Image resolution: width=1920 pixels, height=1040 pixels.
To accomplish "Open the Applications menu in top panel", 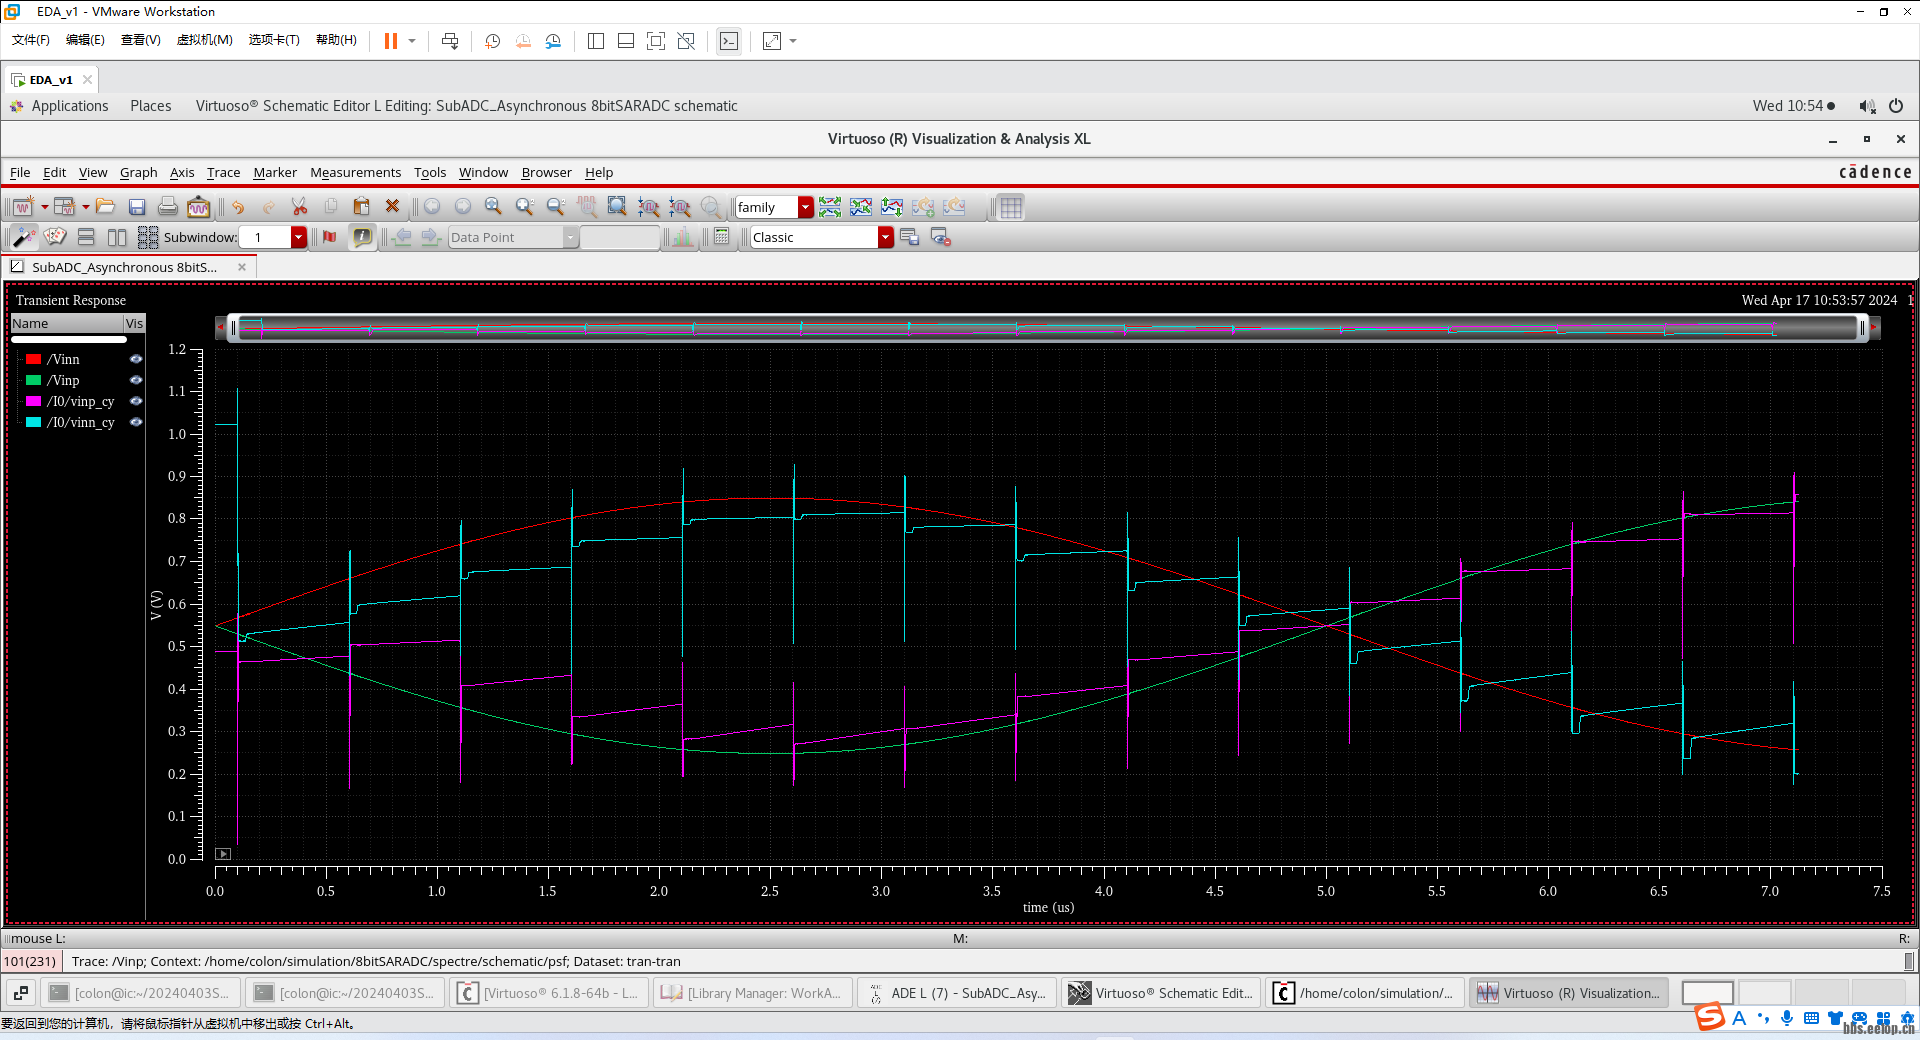I will click(69, 106).
